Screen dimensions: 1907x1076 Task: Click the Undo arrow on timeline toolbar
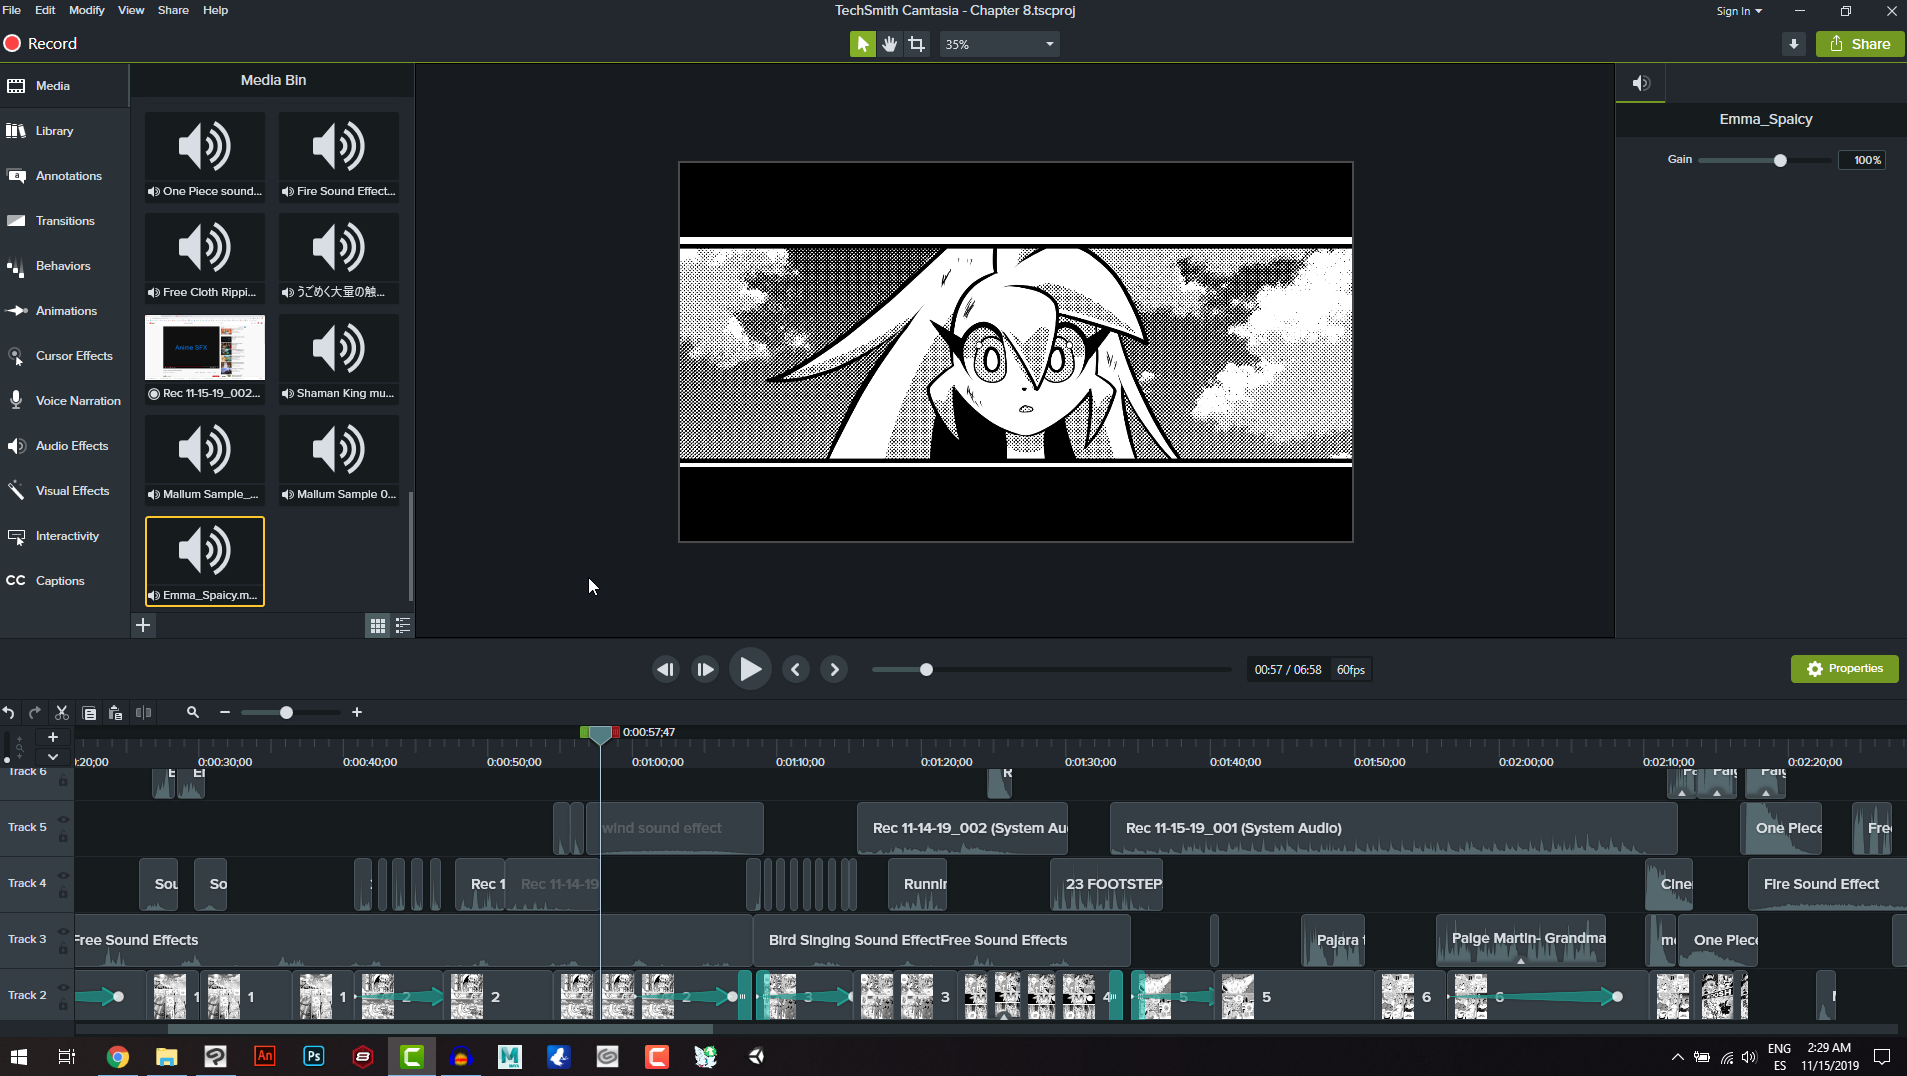[9, 713]
